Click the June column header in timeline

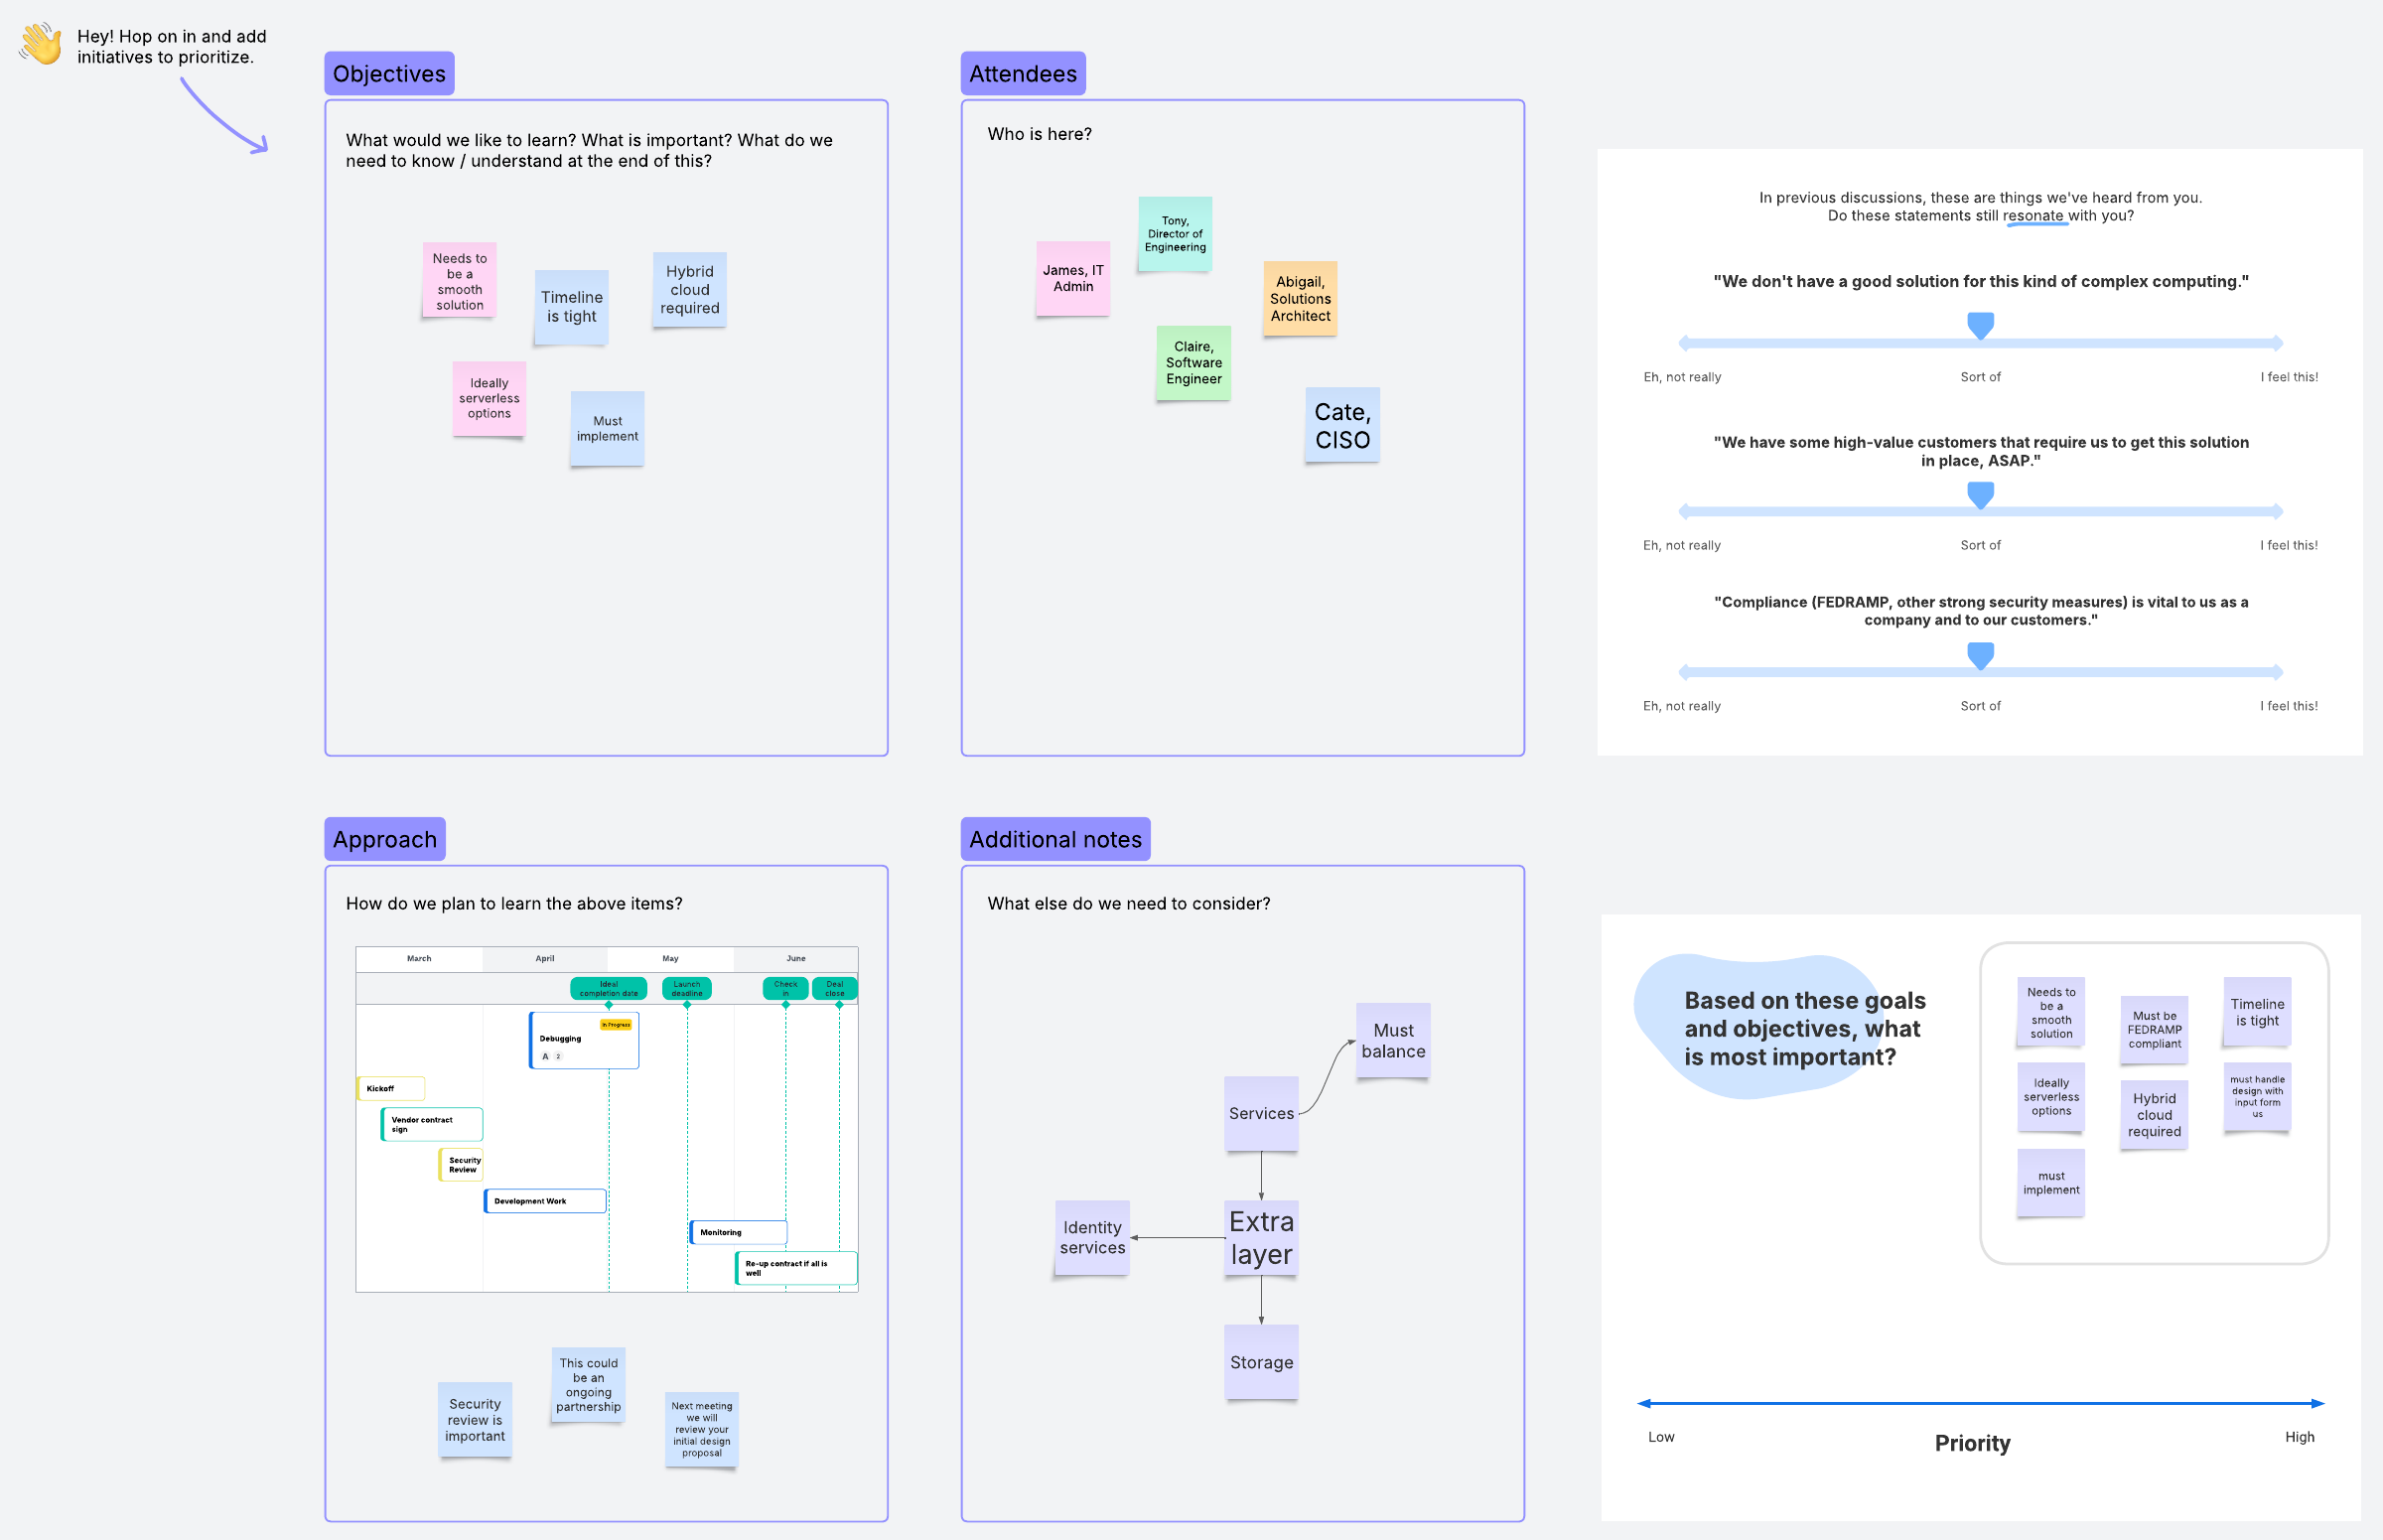tap(796, 958)
